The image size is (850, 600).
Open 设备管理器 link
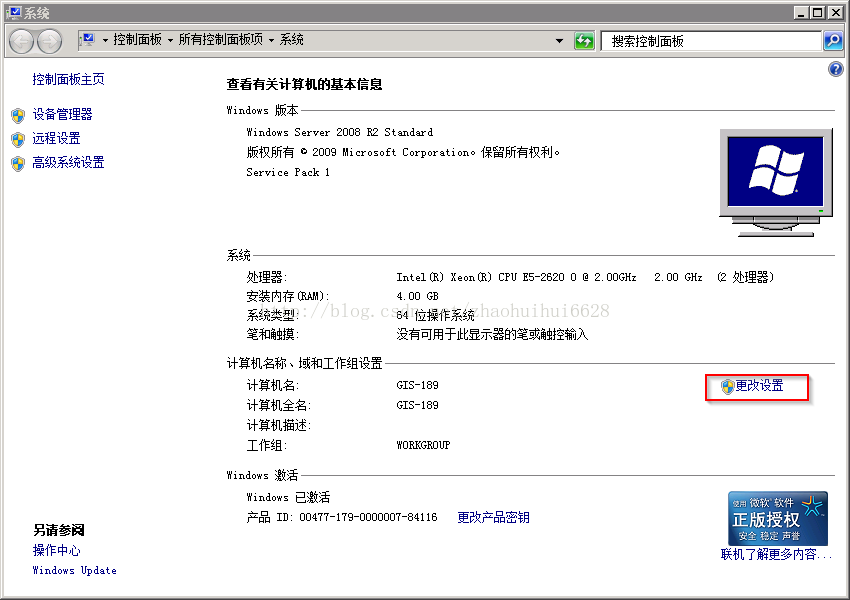62,114
